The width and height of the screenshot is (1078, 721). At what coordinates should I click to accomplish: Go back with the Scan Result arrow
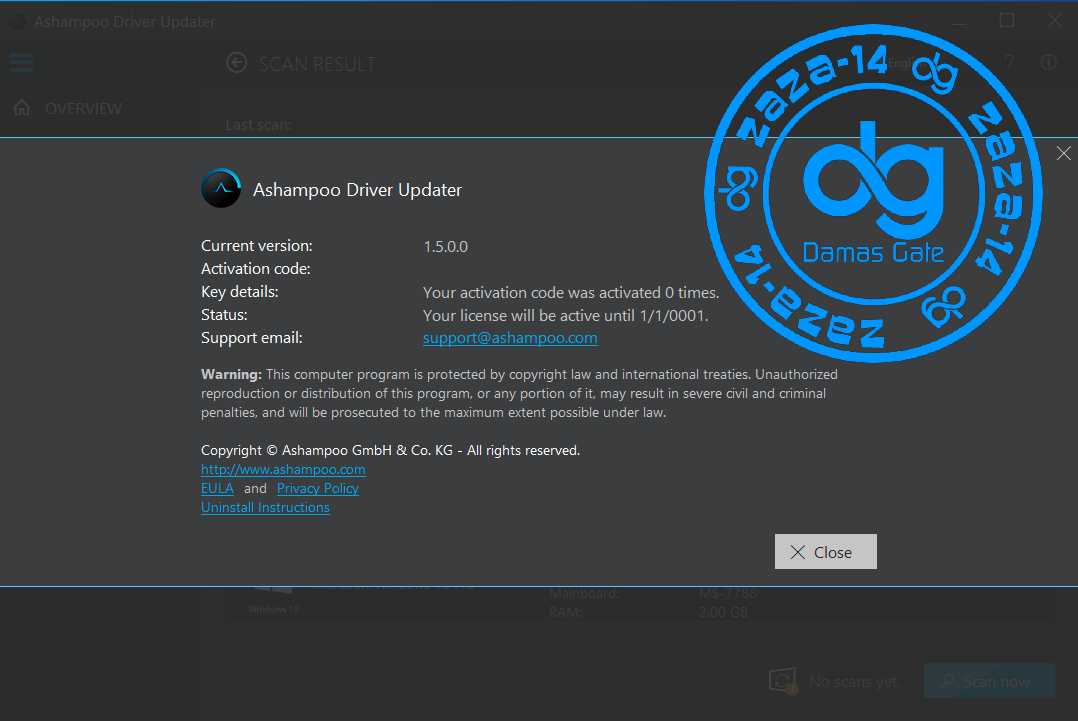click(x=236, y=63)
